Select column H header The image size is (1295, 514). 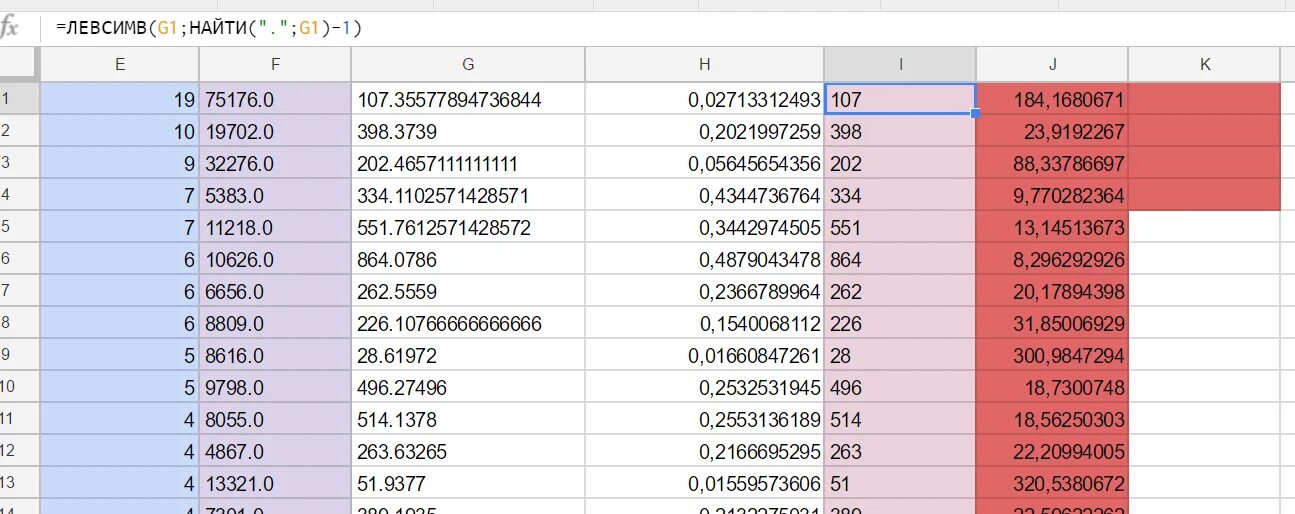pos(705,65)
